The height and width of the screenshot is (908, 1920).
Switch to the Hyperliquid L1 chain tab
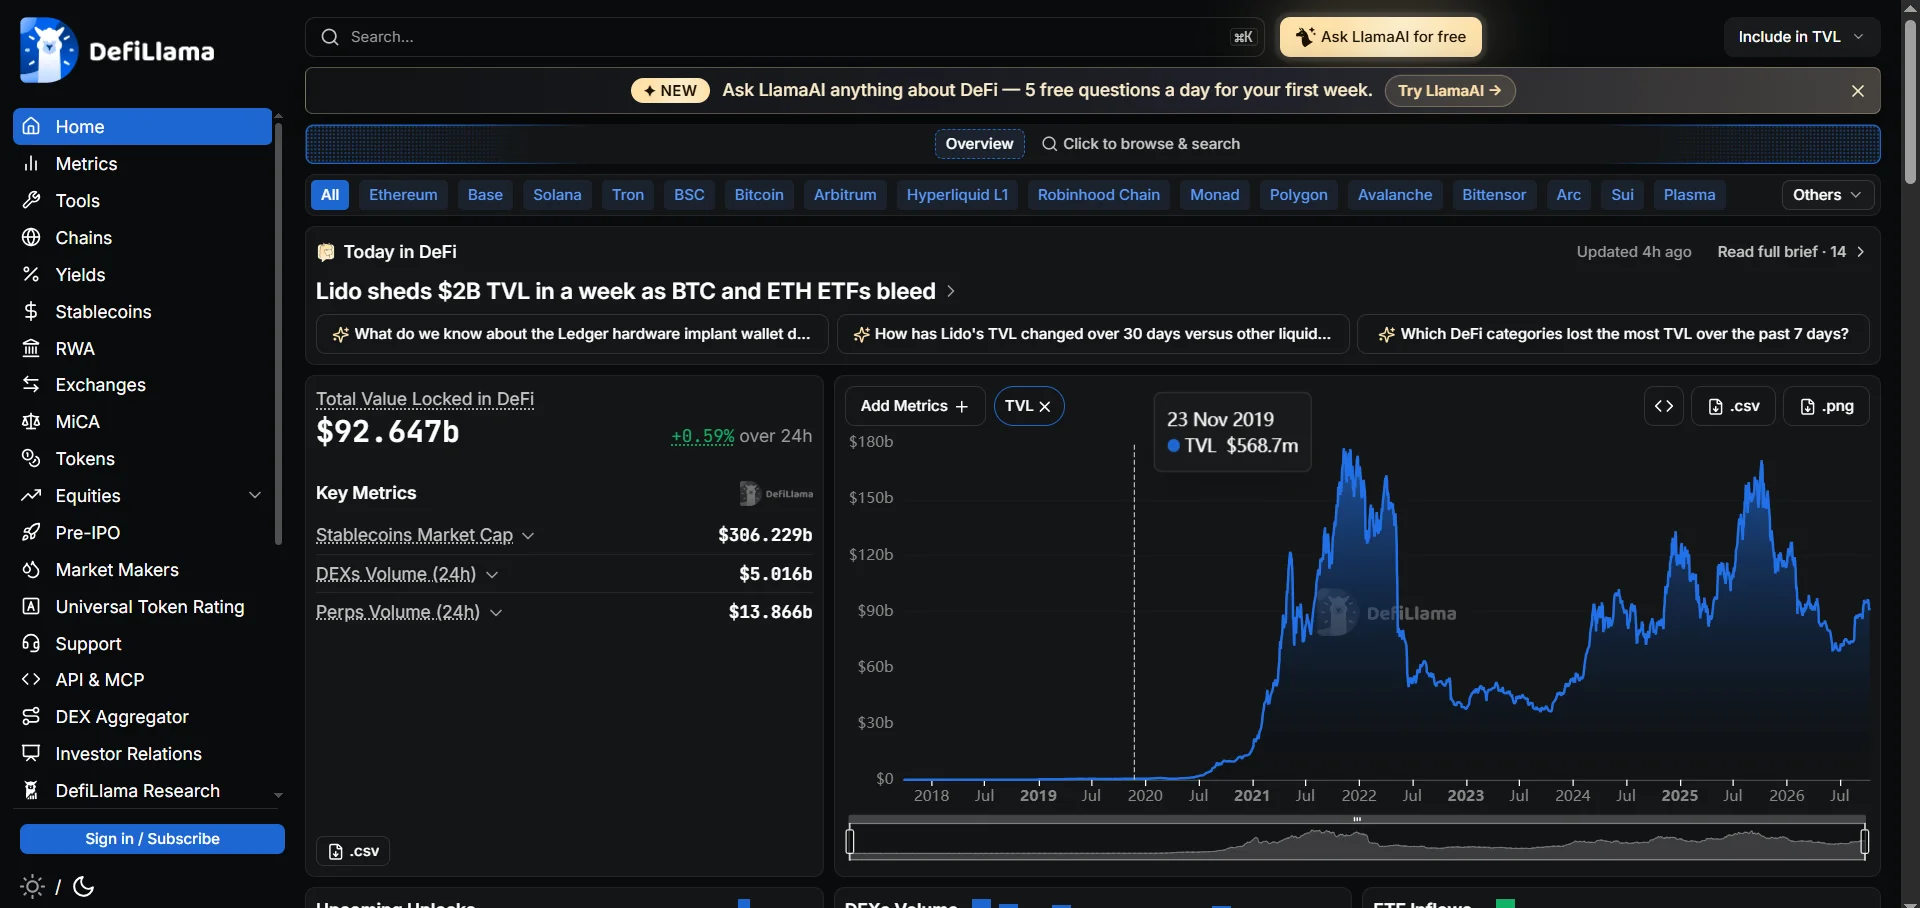(957, 195)
